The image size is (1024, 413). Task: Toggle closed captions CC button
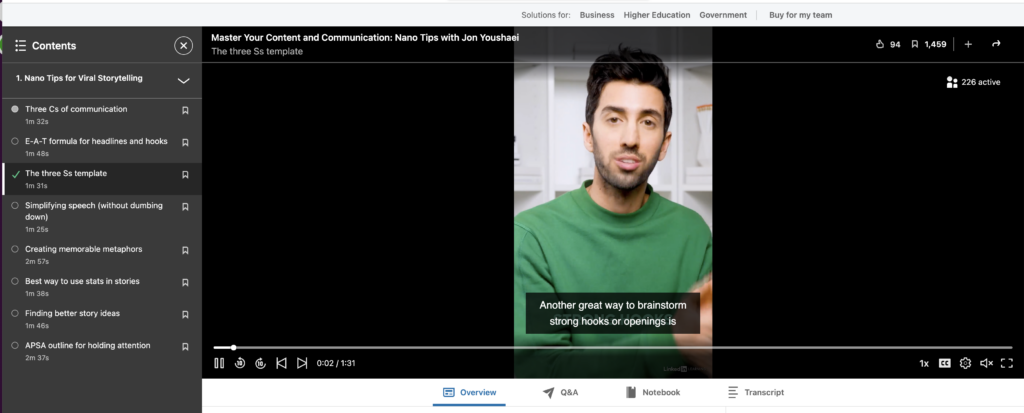(x=944, y=363)
